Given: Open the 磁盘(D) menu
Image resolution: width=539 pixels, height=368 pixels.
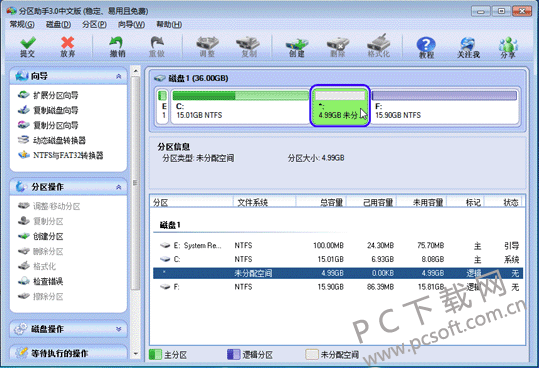Looking at the screenshot, I should 58,24.
